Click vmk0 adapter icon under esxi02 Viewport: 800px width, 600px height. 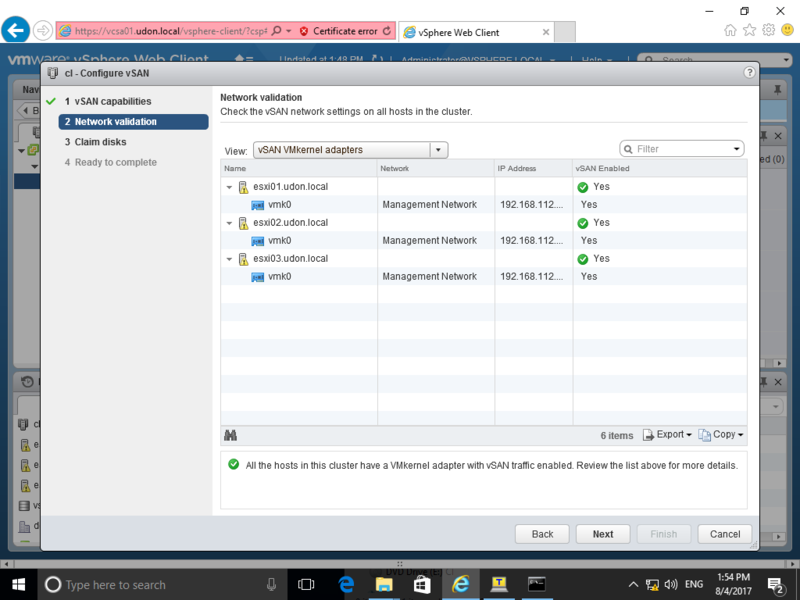tap(258, 241)
